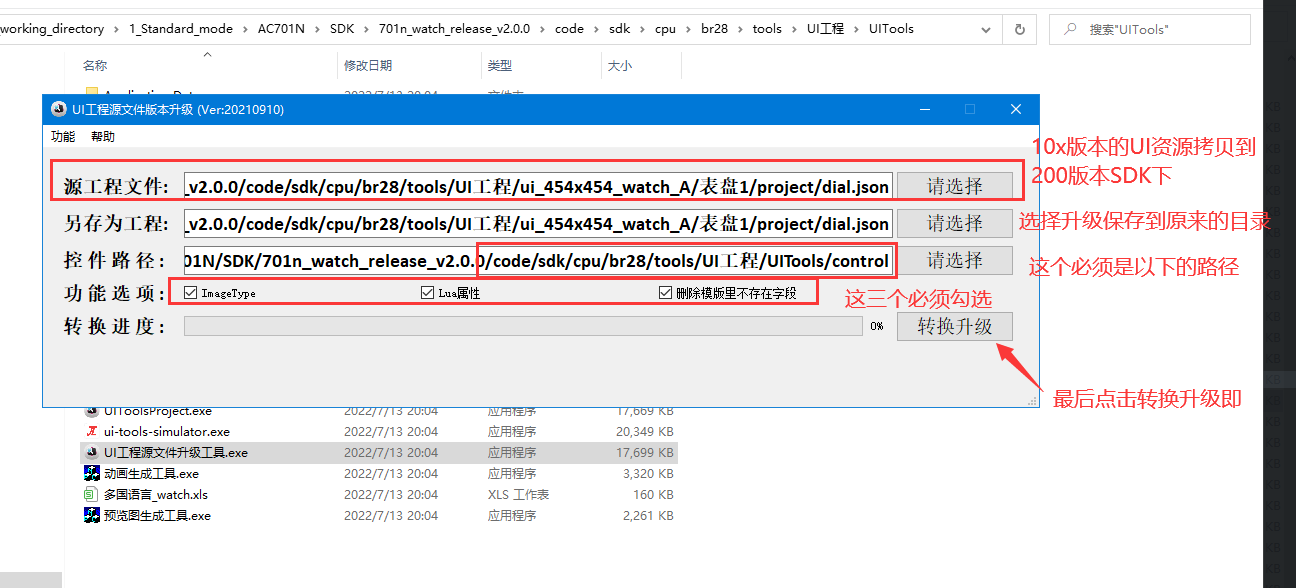The width and height of the screenshot is (1296, 588).
Task: Toggle the 删除模版里不存在字段 checkbox
Action: [665, 293]
